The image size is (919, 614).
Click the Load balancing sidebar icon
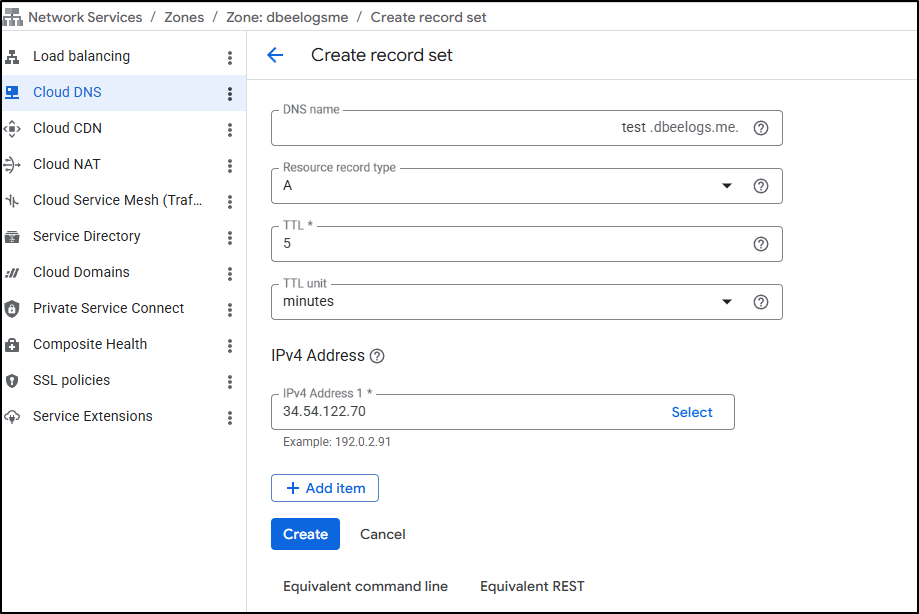pyautogui.click(x=12, y=57)
